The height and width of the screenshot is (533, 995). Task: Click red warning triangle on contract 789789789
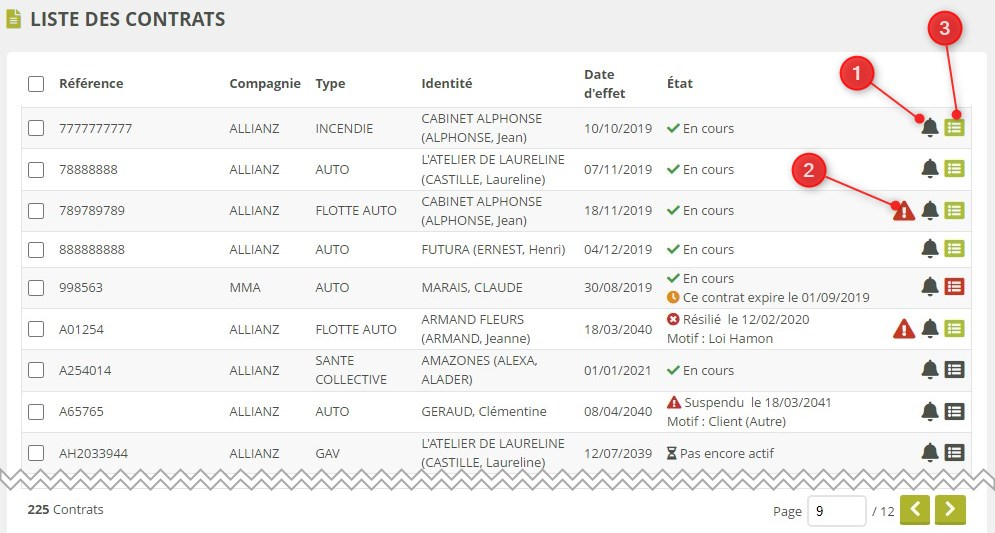(903, 211)
